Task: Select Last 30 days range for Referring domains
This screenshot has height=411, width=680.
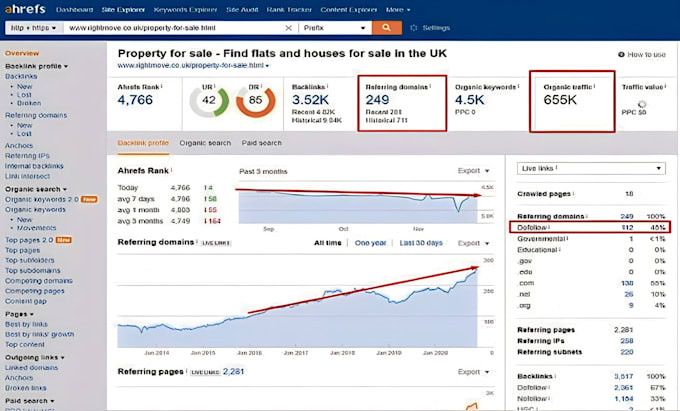Action: [x=421, y=243]
